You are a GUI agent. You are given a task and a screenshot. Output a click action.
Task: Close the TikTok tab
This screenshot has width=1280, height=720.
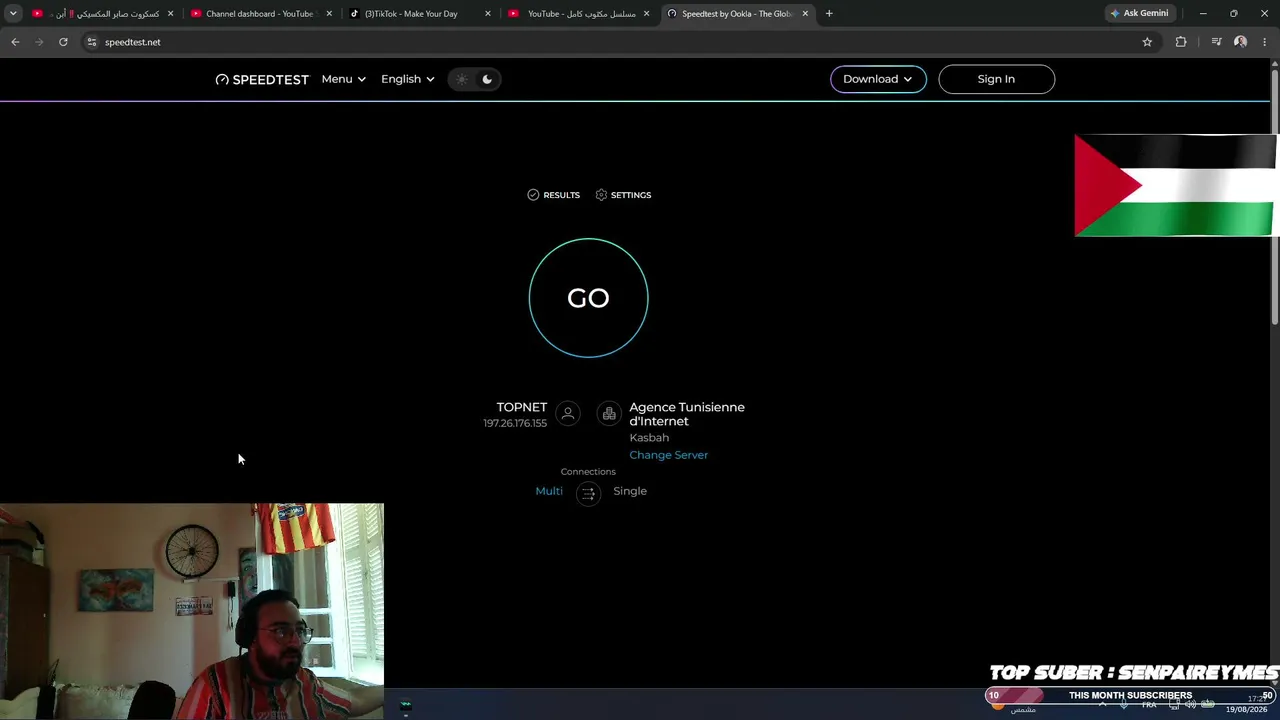(x=488, y=14)
